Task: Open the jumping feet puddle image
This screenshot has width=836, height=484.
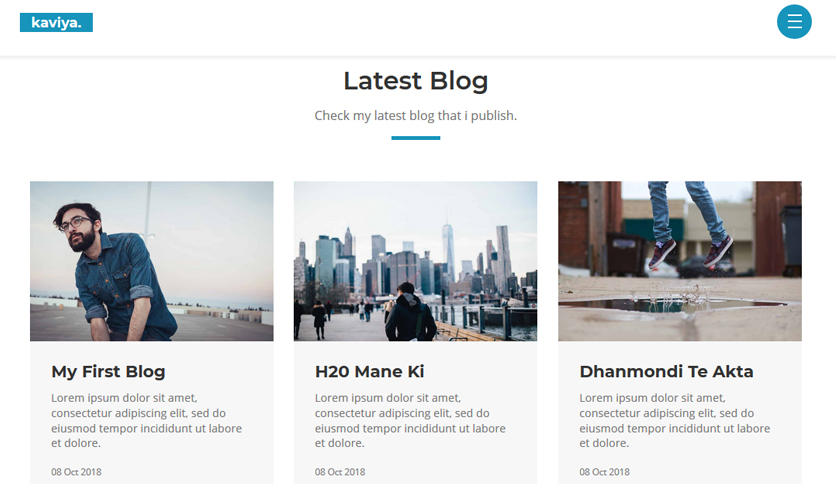Action: pyautogui.click(x=680, y=261)
